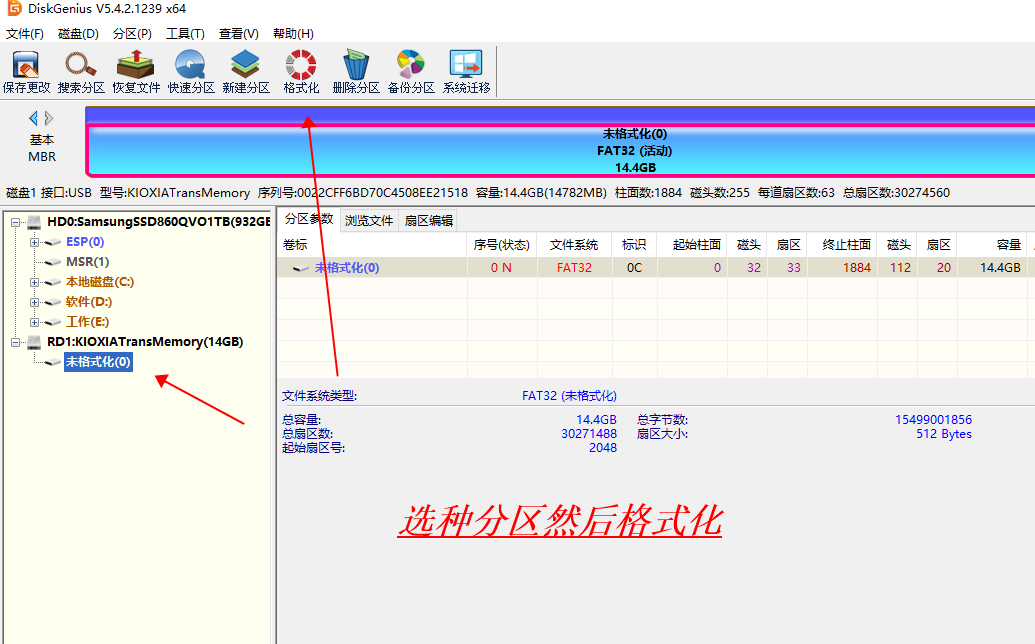Select the 未格式化(0) row in partition table
Viewport: 1035px width, 644px height.
click(346, 268)
